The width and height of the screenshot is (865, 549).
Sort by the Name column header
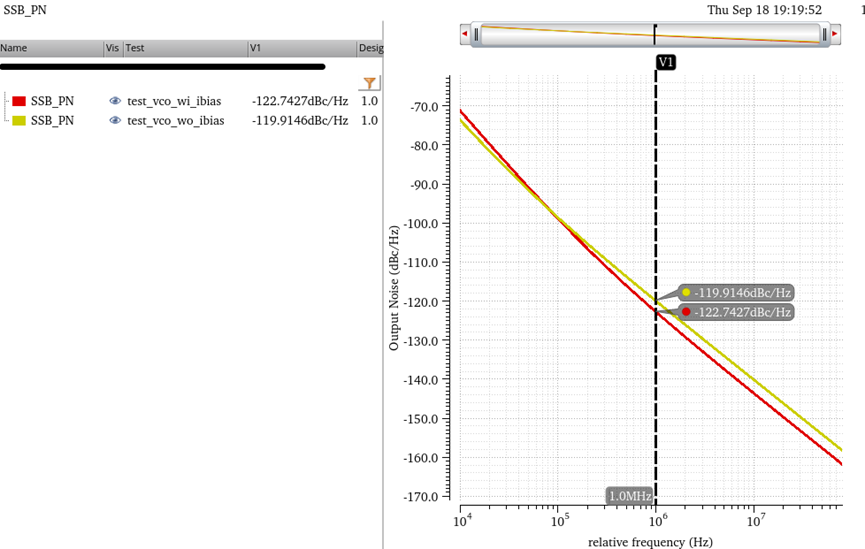[50, 48]
